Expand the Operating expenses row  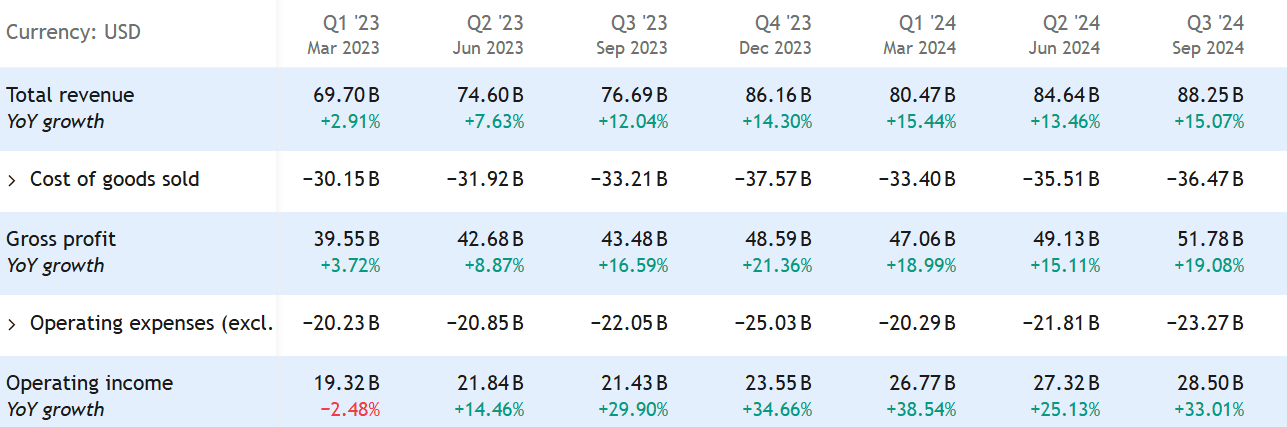13,324
